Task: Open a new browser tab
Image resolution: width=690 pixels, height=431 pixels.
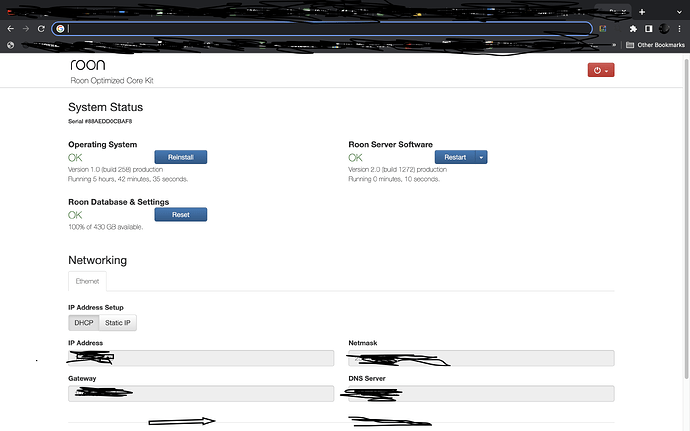Action: (642, 12)
